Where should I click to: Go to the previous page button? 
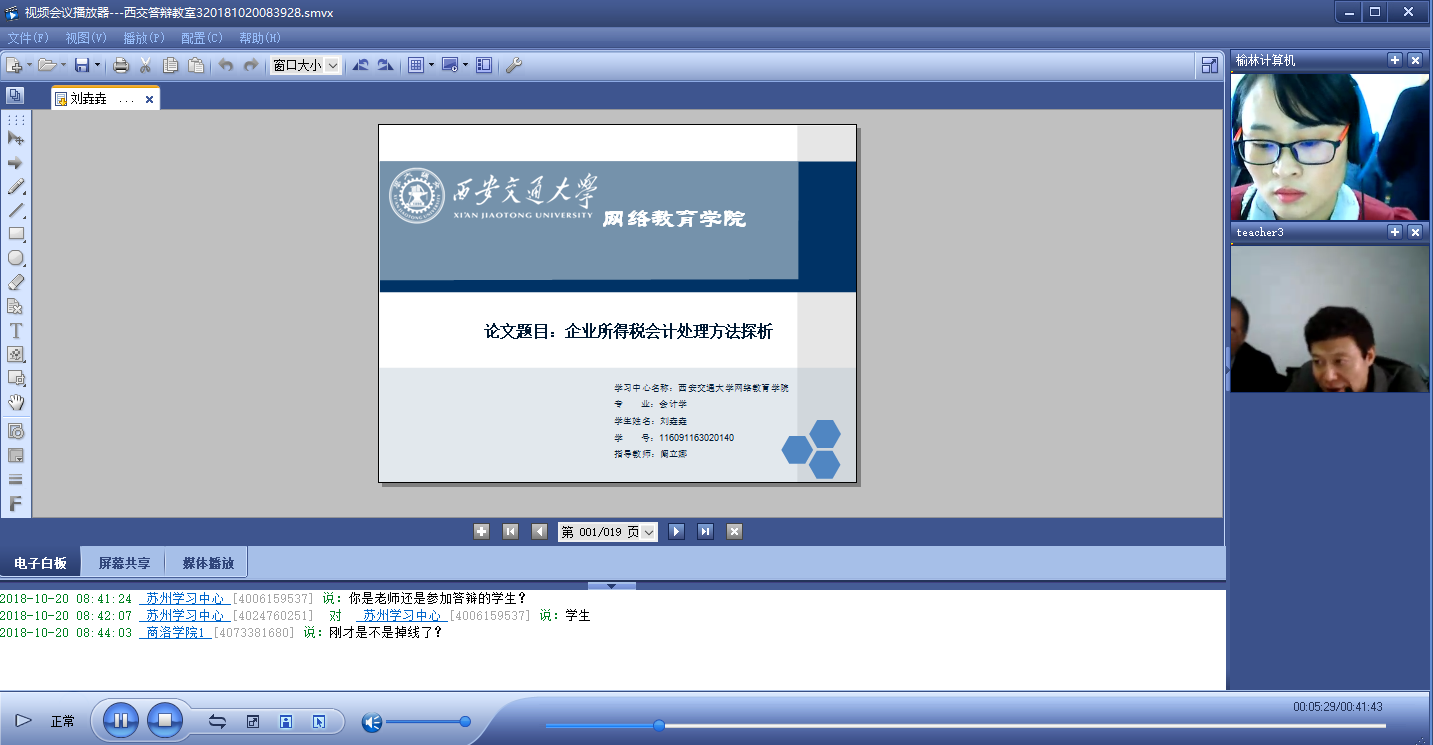[539, 532]
